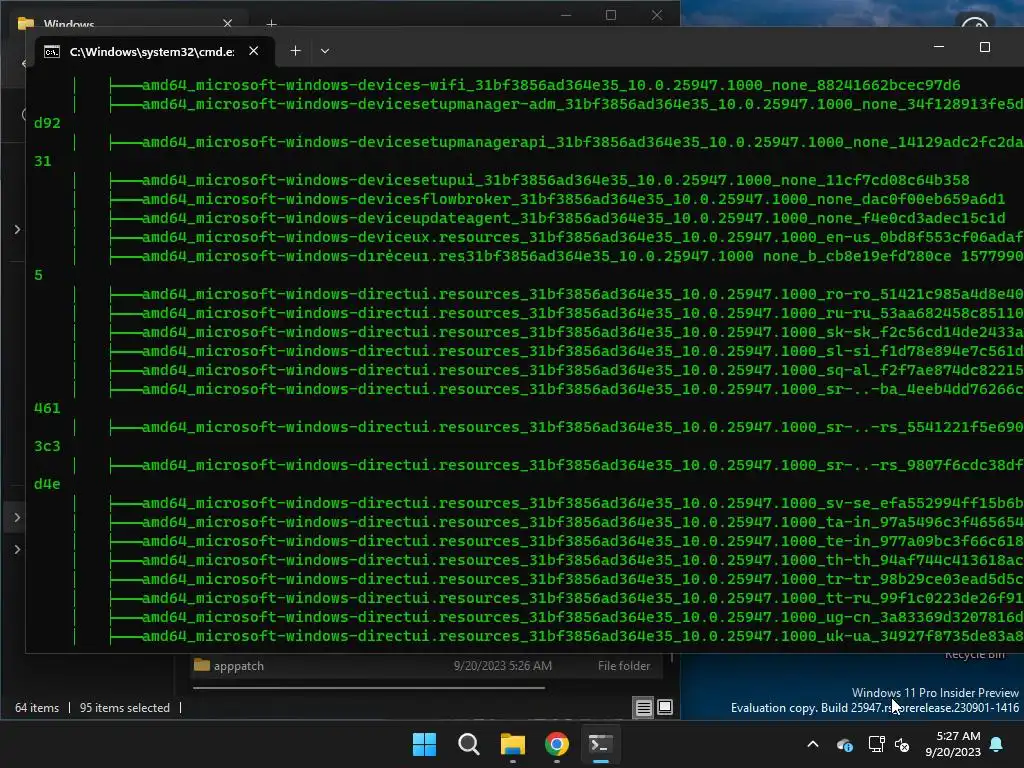1024x768 pixels.
Task: Click the devicesflowbroker directory line
Action: (x=573, y=199)
